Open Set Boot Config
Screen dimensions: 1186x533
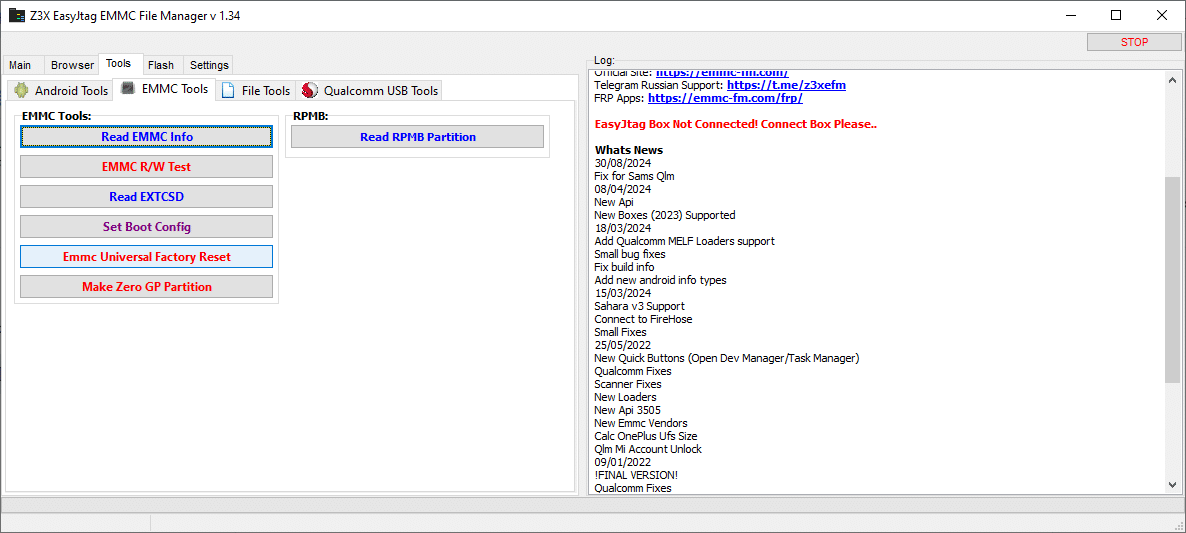click(x=146, y=227)
